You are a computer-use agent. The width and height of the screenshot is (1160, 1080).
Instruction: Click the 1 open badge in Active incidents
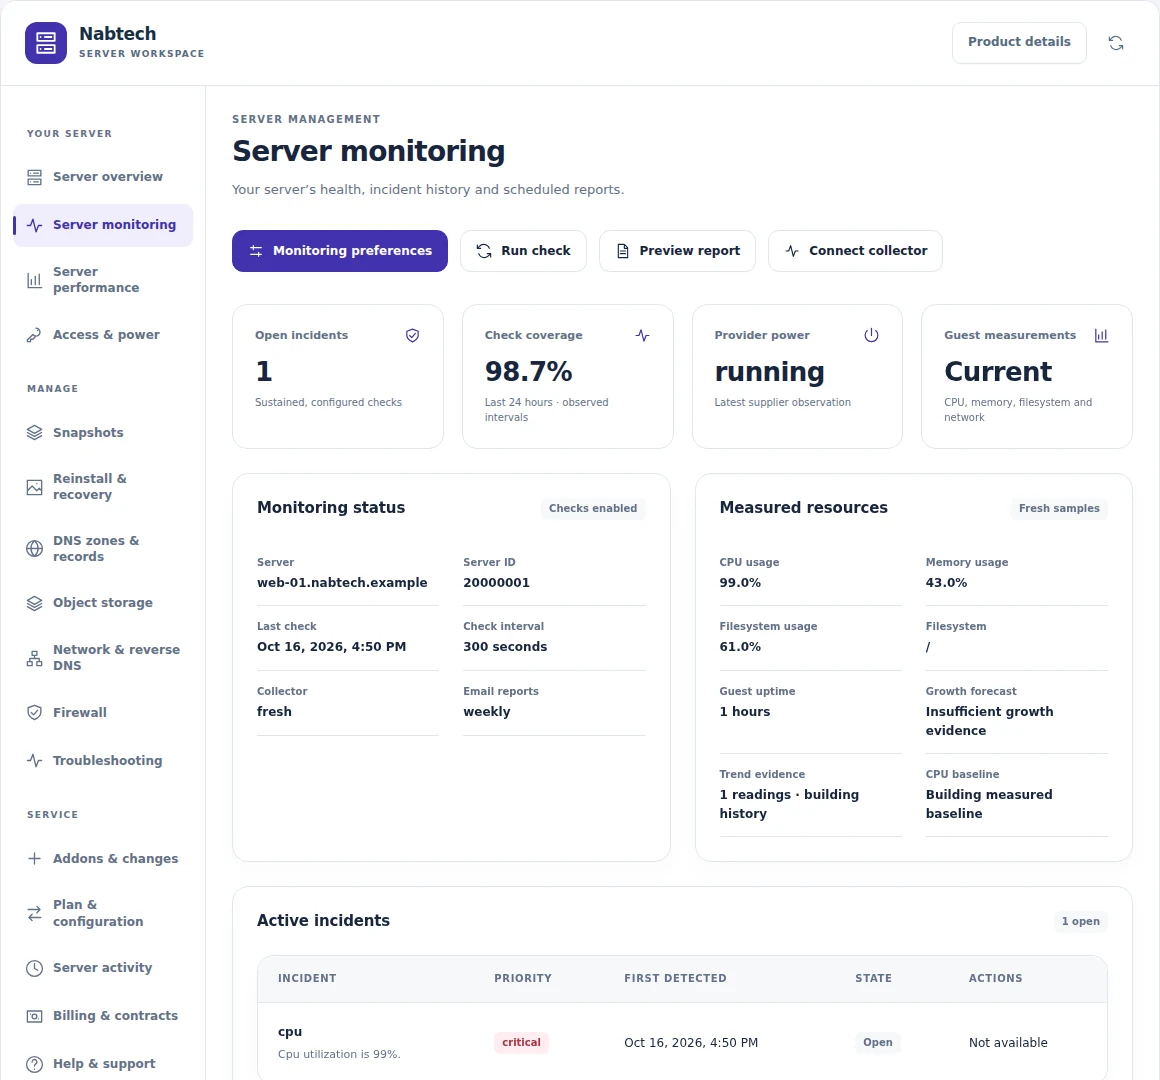[x=1080, y=921]
